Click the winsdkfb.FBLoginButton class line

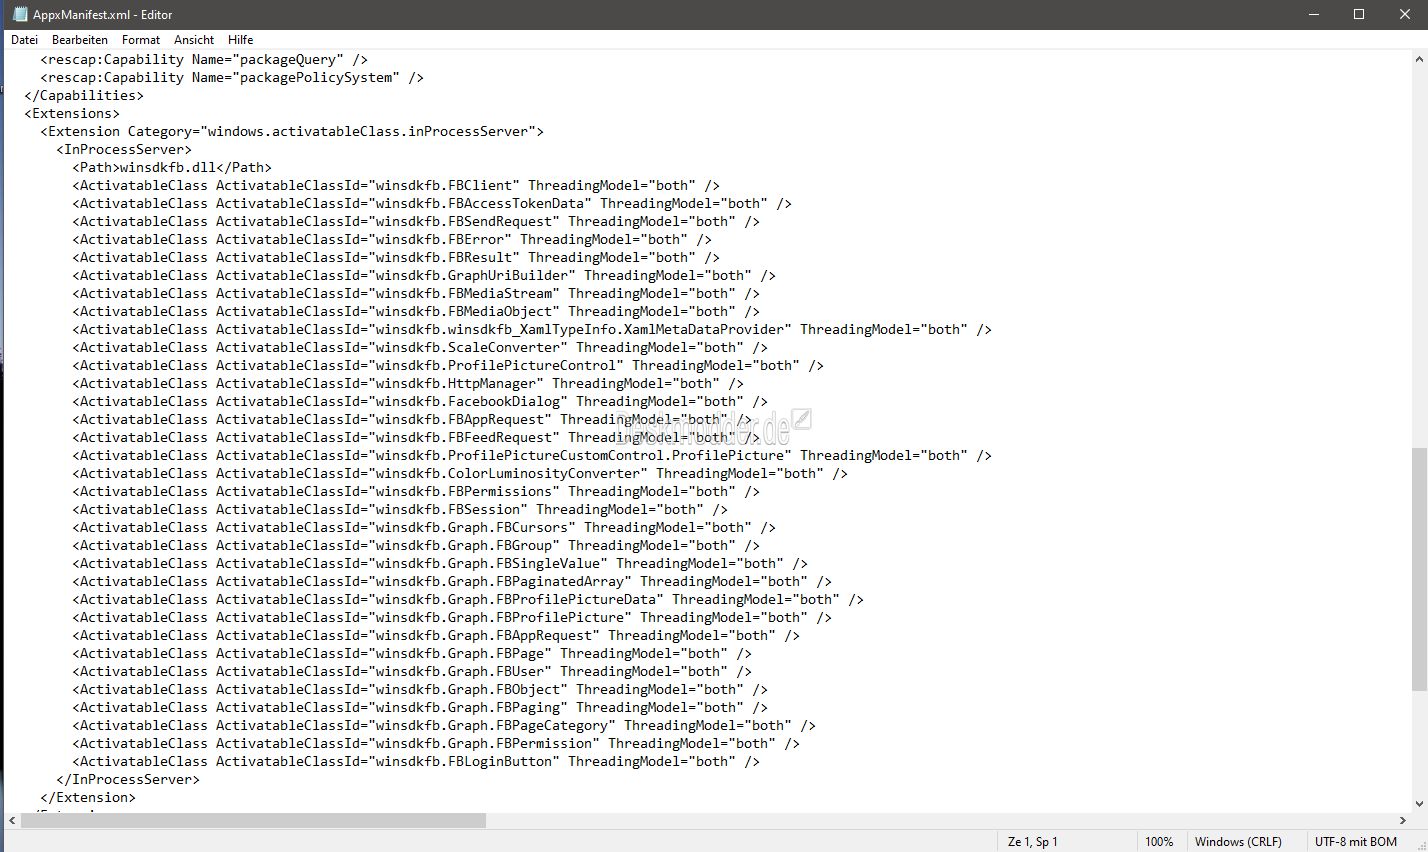coord(416,761)
